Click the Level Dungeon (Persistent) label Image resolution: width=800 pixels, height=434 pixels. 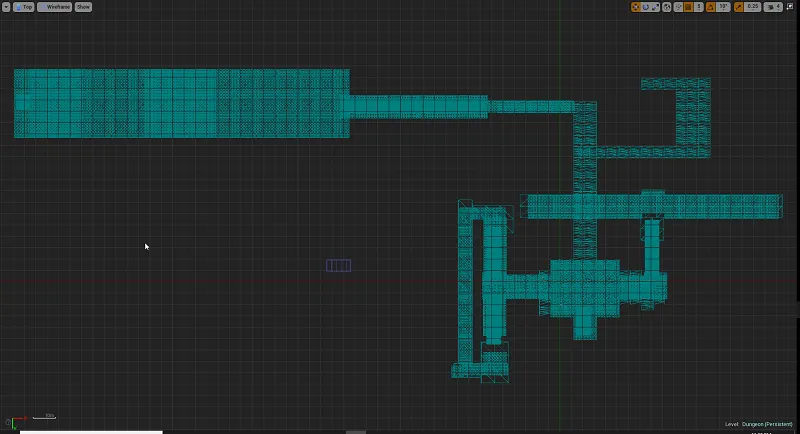point(759,424)
